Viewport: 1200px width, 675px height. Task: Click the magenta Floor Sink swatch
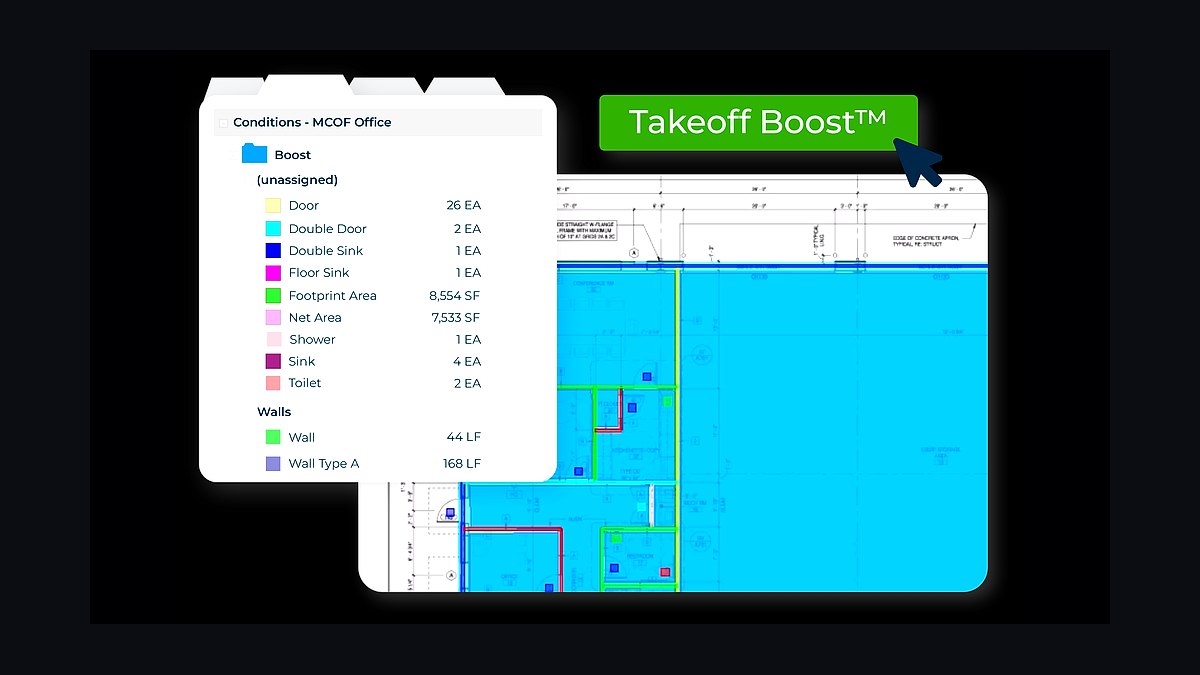click(x=272, y=272)
